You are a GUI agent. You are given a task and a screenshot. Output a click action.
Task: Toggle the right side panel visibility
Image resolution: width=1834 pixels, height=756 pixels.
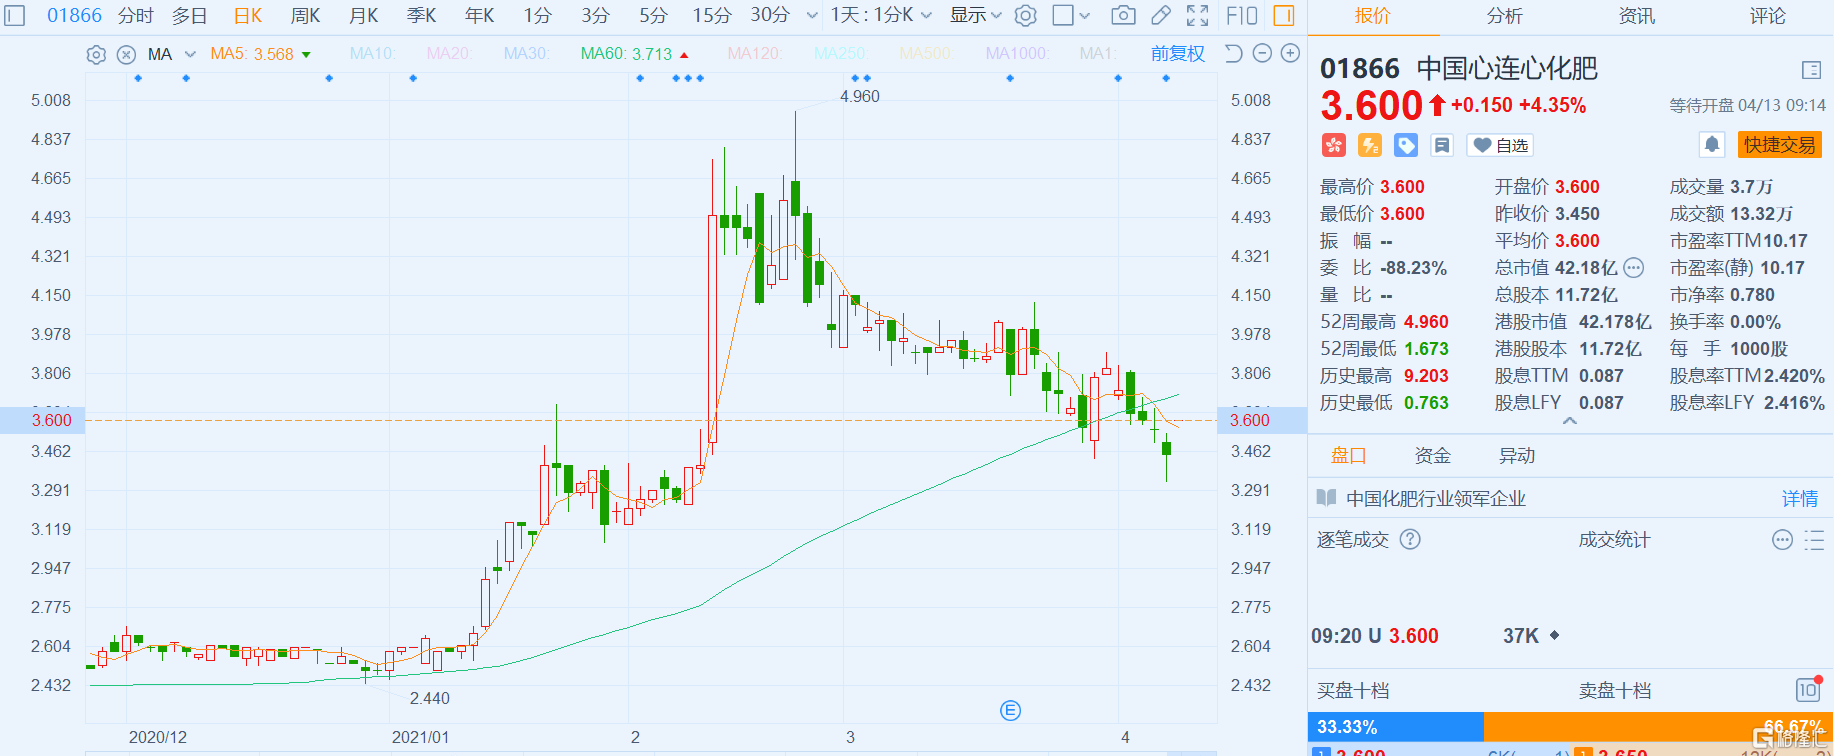point(1284,15)
